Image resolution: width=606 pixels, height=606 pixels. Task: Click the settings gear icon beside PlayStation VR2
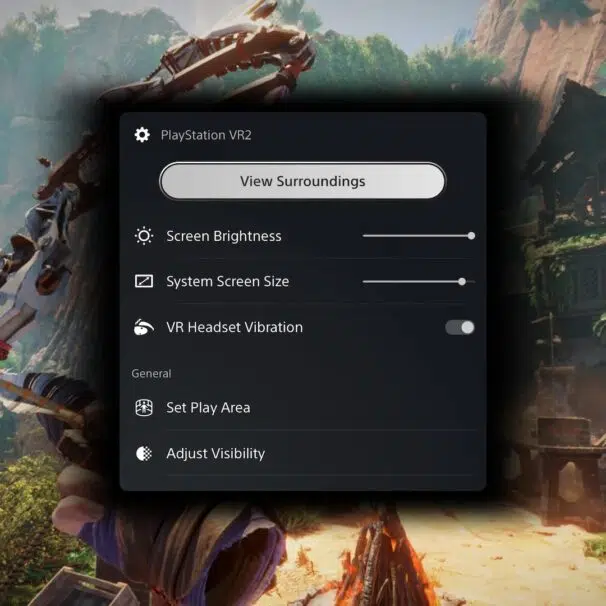click(142, 135)
